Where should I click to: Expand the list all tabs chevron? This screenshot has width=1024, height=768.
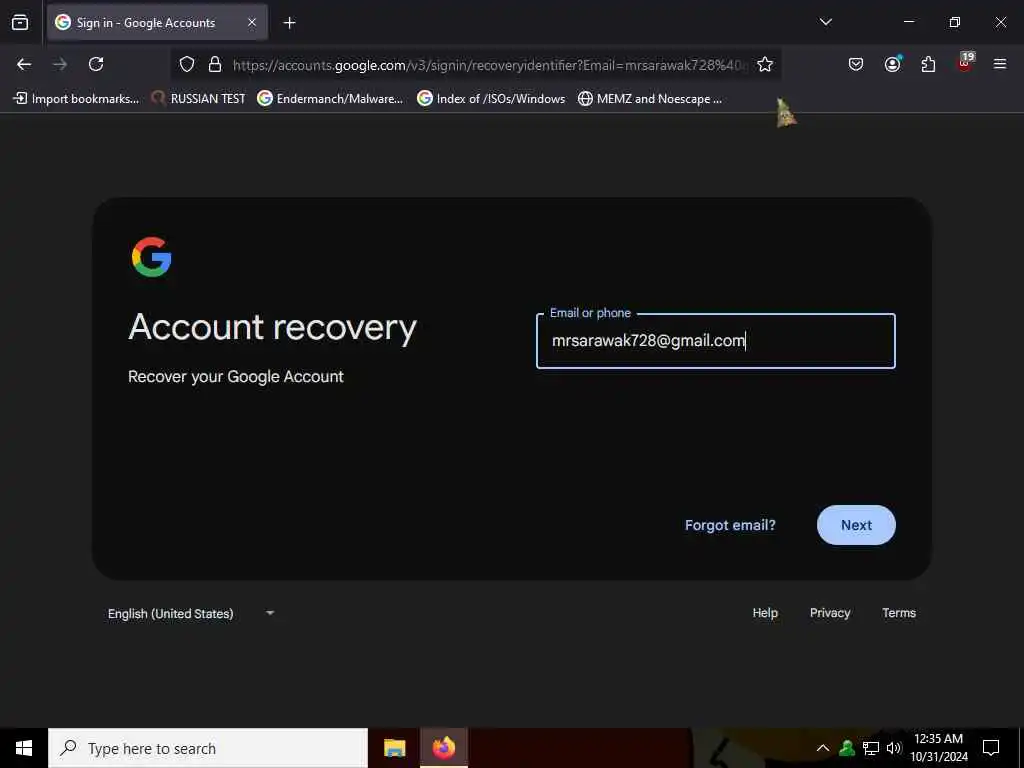(x=825, y=22)
